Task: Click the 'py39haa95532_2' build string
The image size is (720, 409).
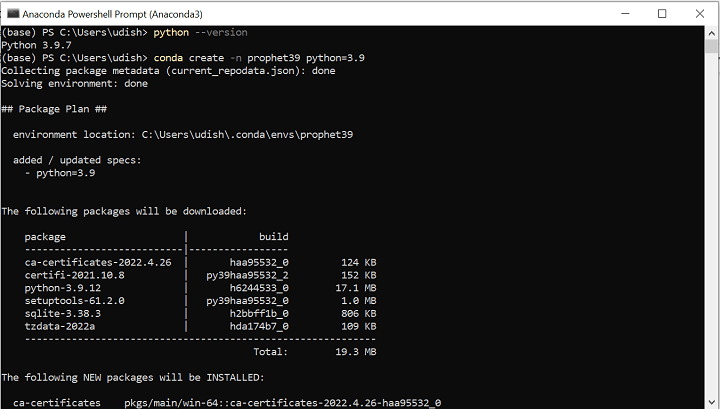Action: (247, 275)
